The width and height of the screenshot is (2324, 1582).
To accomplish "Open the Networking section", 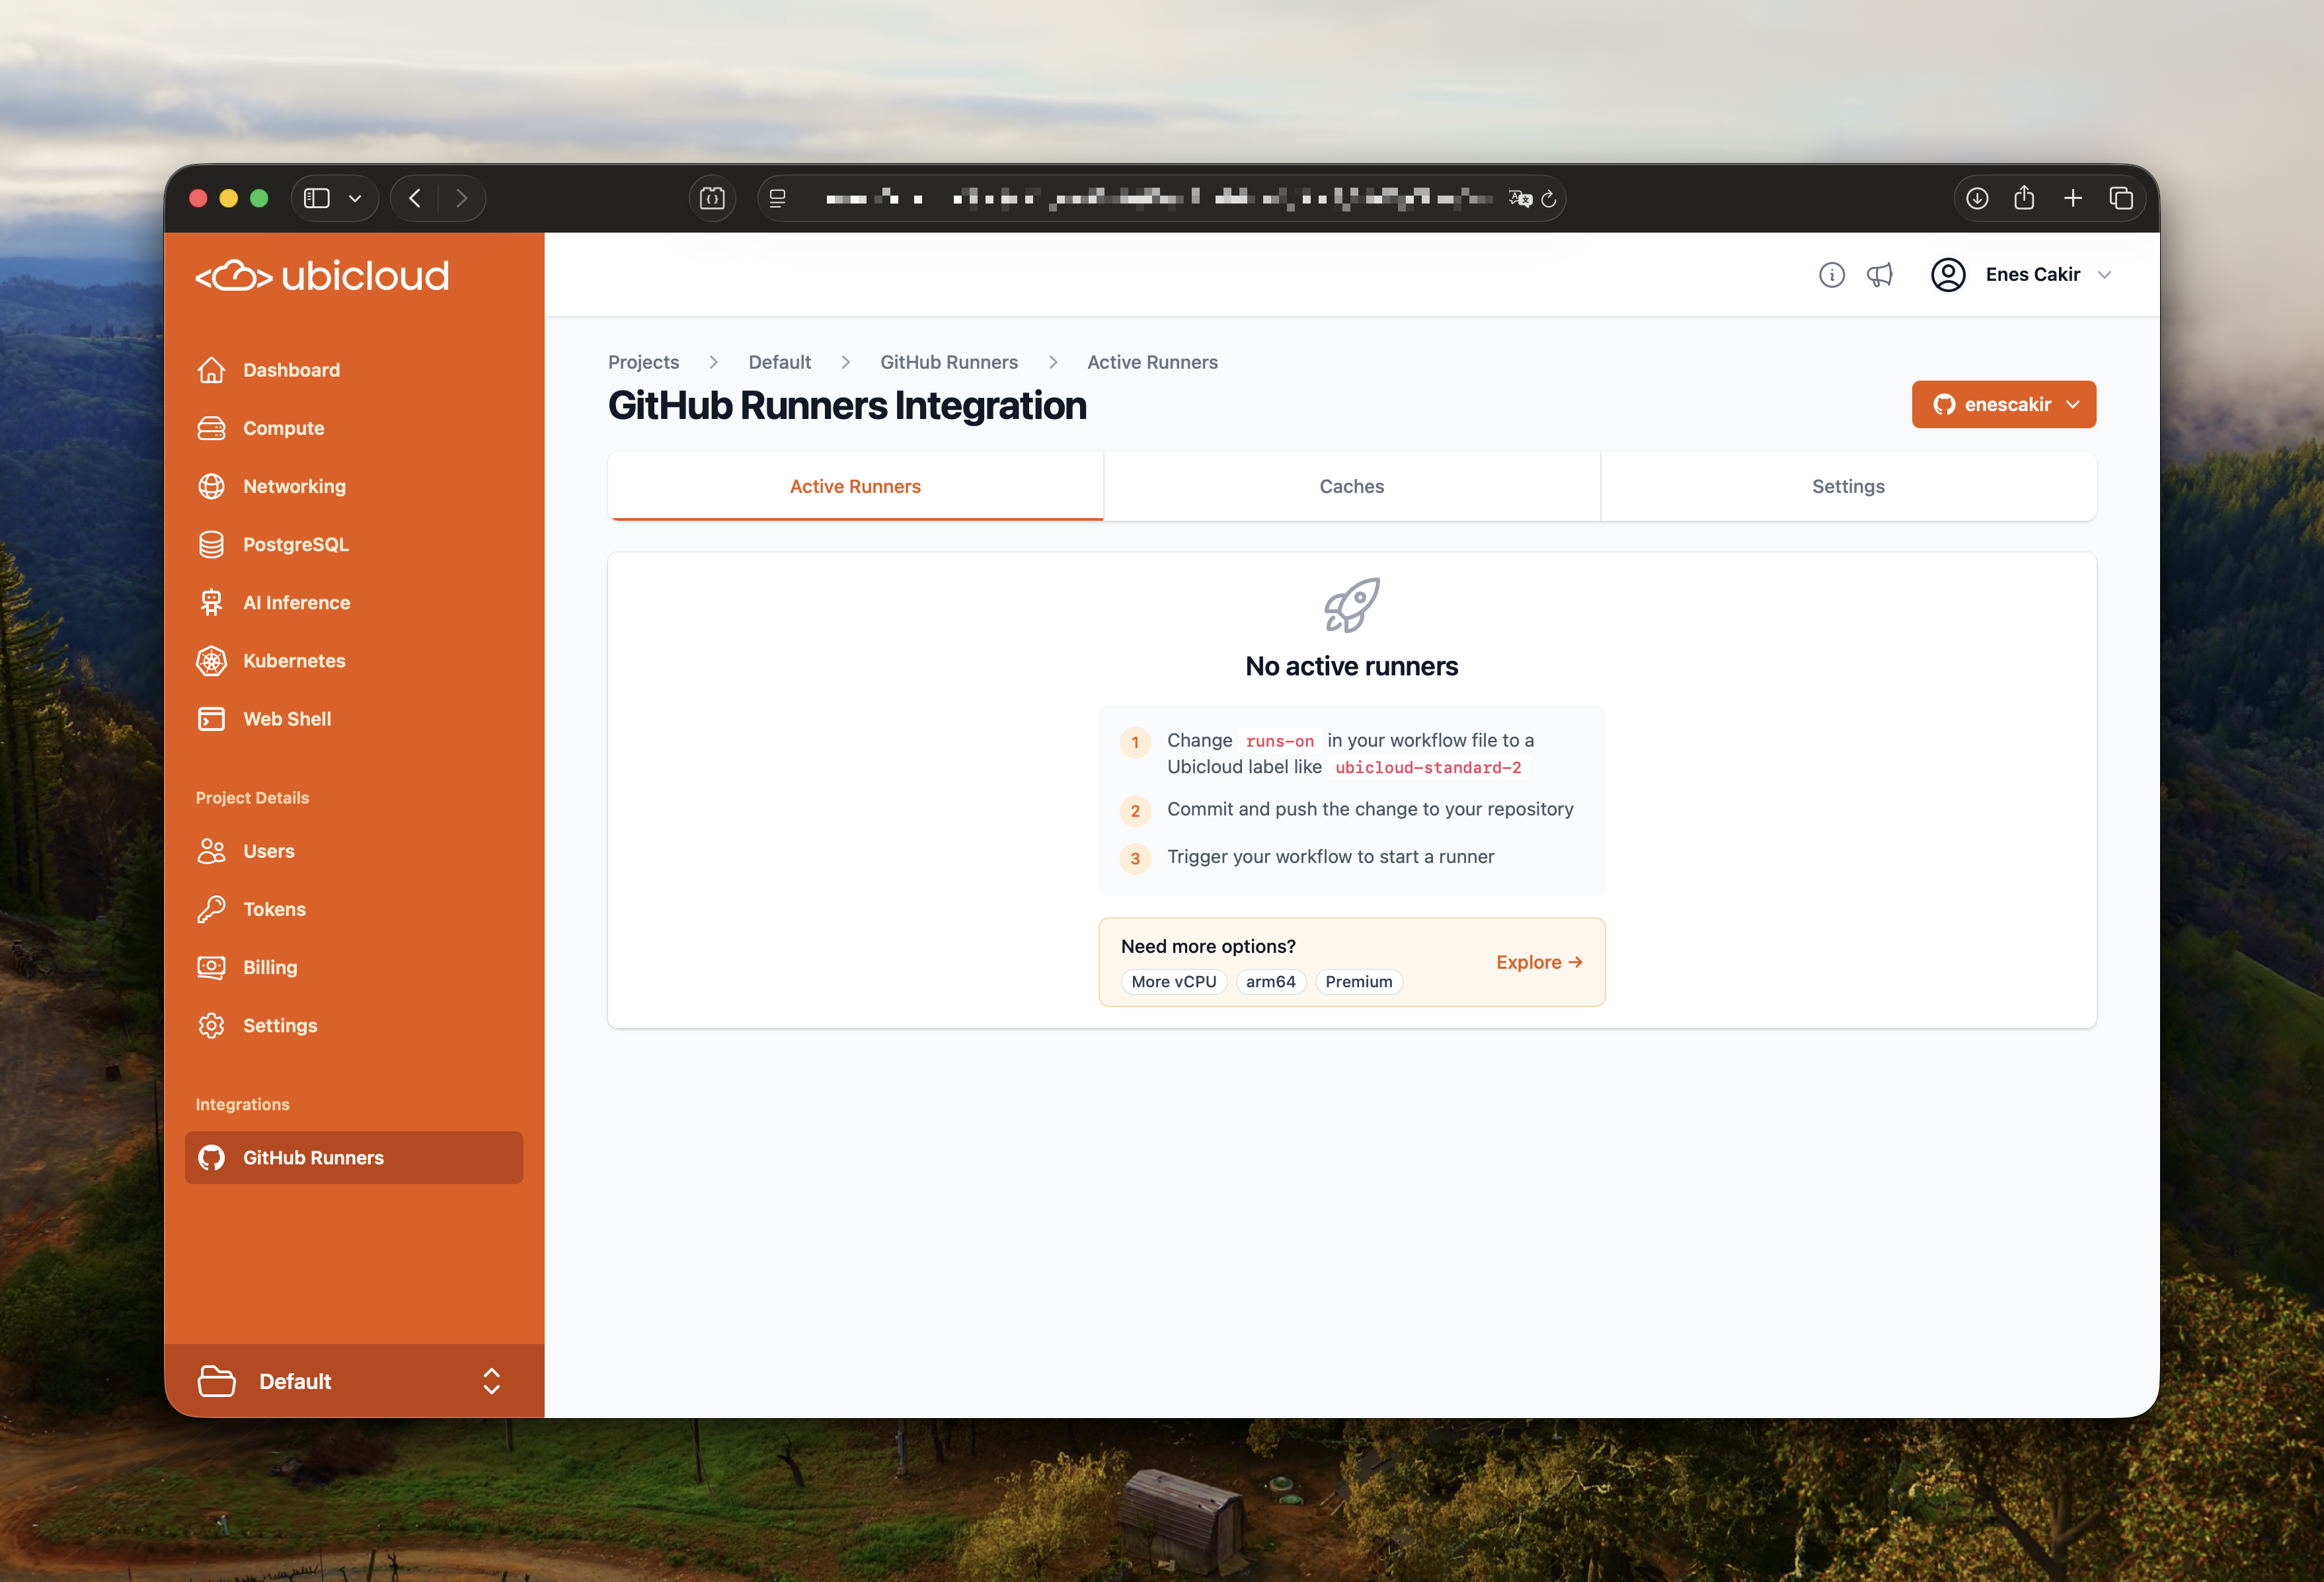I will click(x=294, y=486).
